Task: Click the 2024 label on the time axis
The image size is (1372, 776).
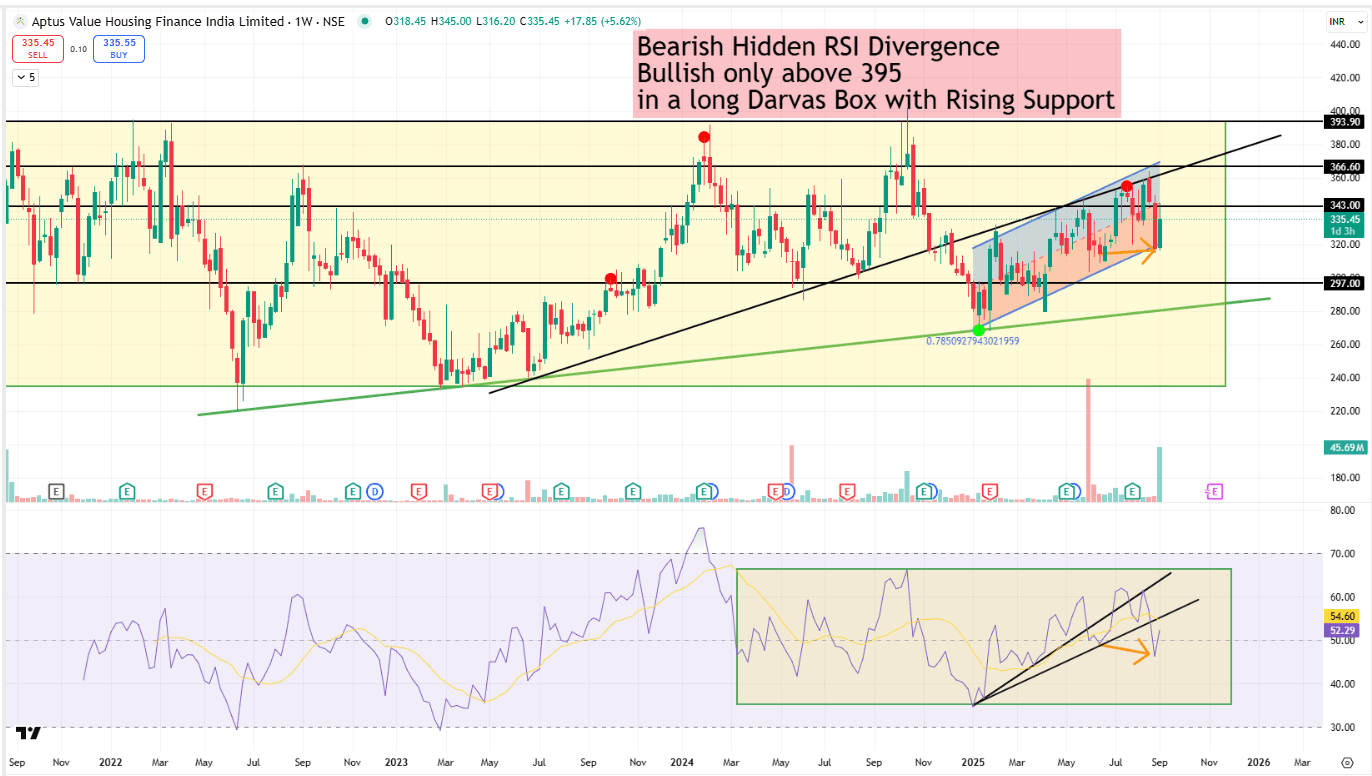Action: click(x=684, y=762)
